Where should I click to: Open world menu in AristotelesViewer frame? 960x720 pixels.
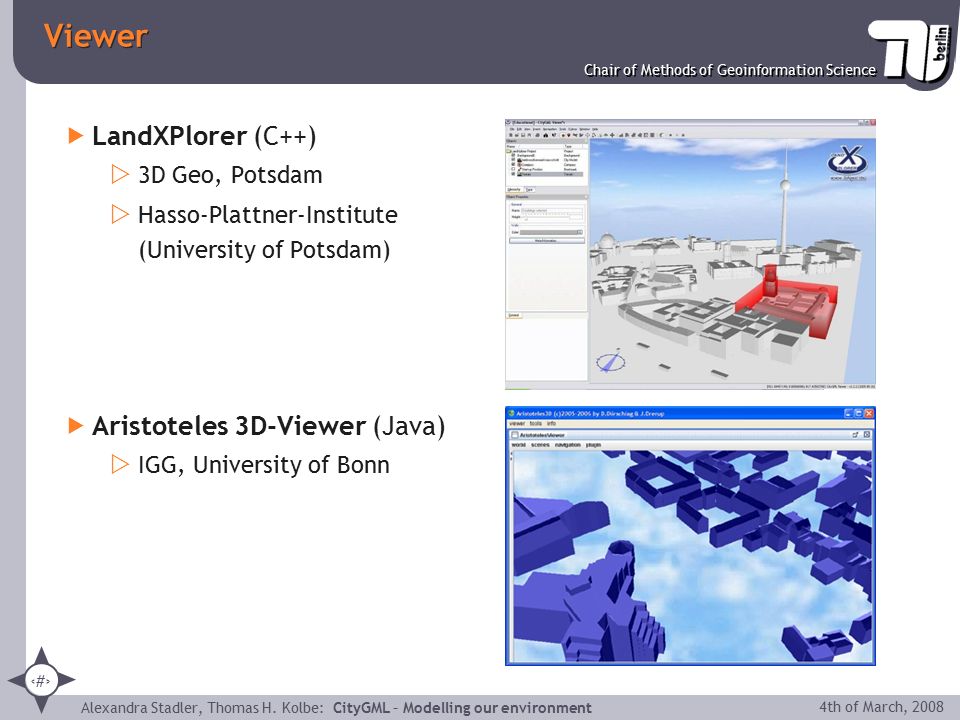(519, 444)
